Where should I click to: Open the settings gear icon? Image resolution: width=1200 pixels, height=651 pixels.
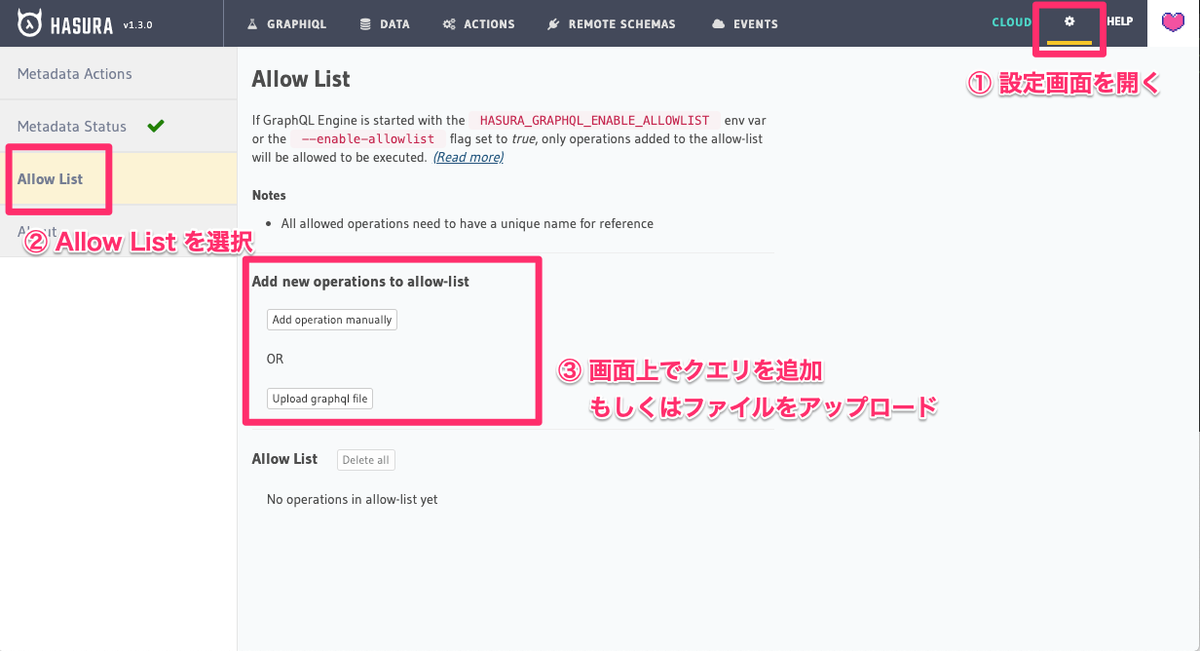tap(1069, 22)
